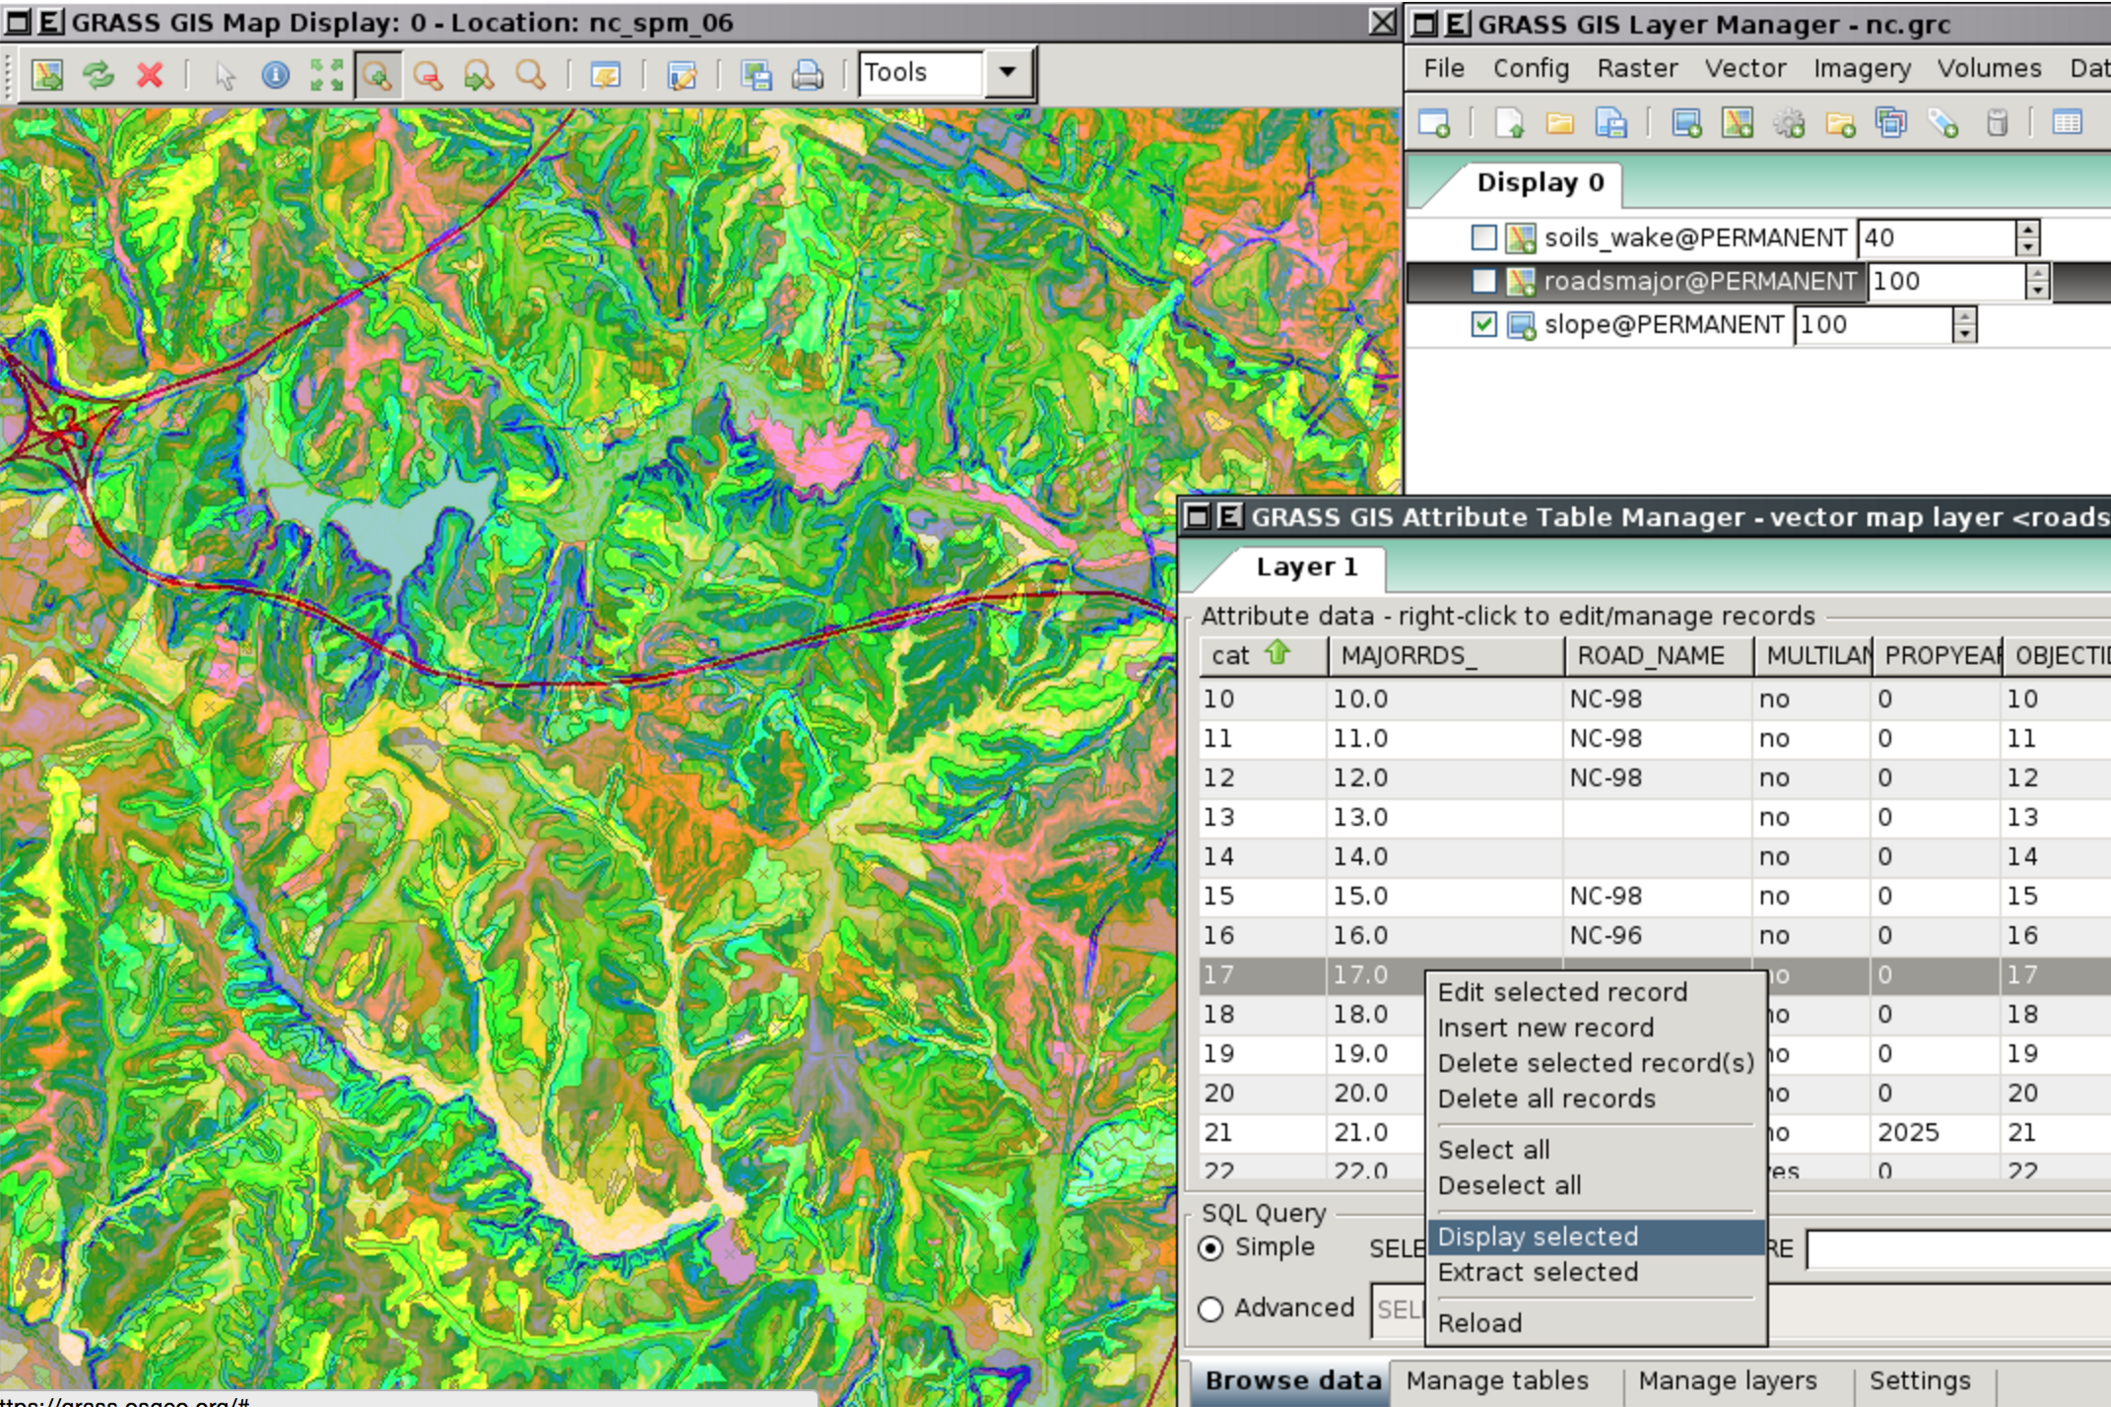This screenshot has height=1407, width=2111.
Task: Select the Advanced SQL query radio button
Action: pos(1211,1308)
